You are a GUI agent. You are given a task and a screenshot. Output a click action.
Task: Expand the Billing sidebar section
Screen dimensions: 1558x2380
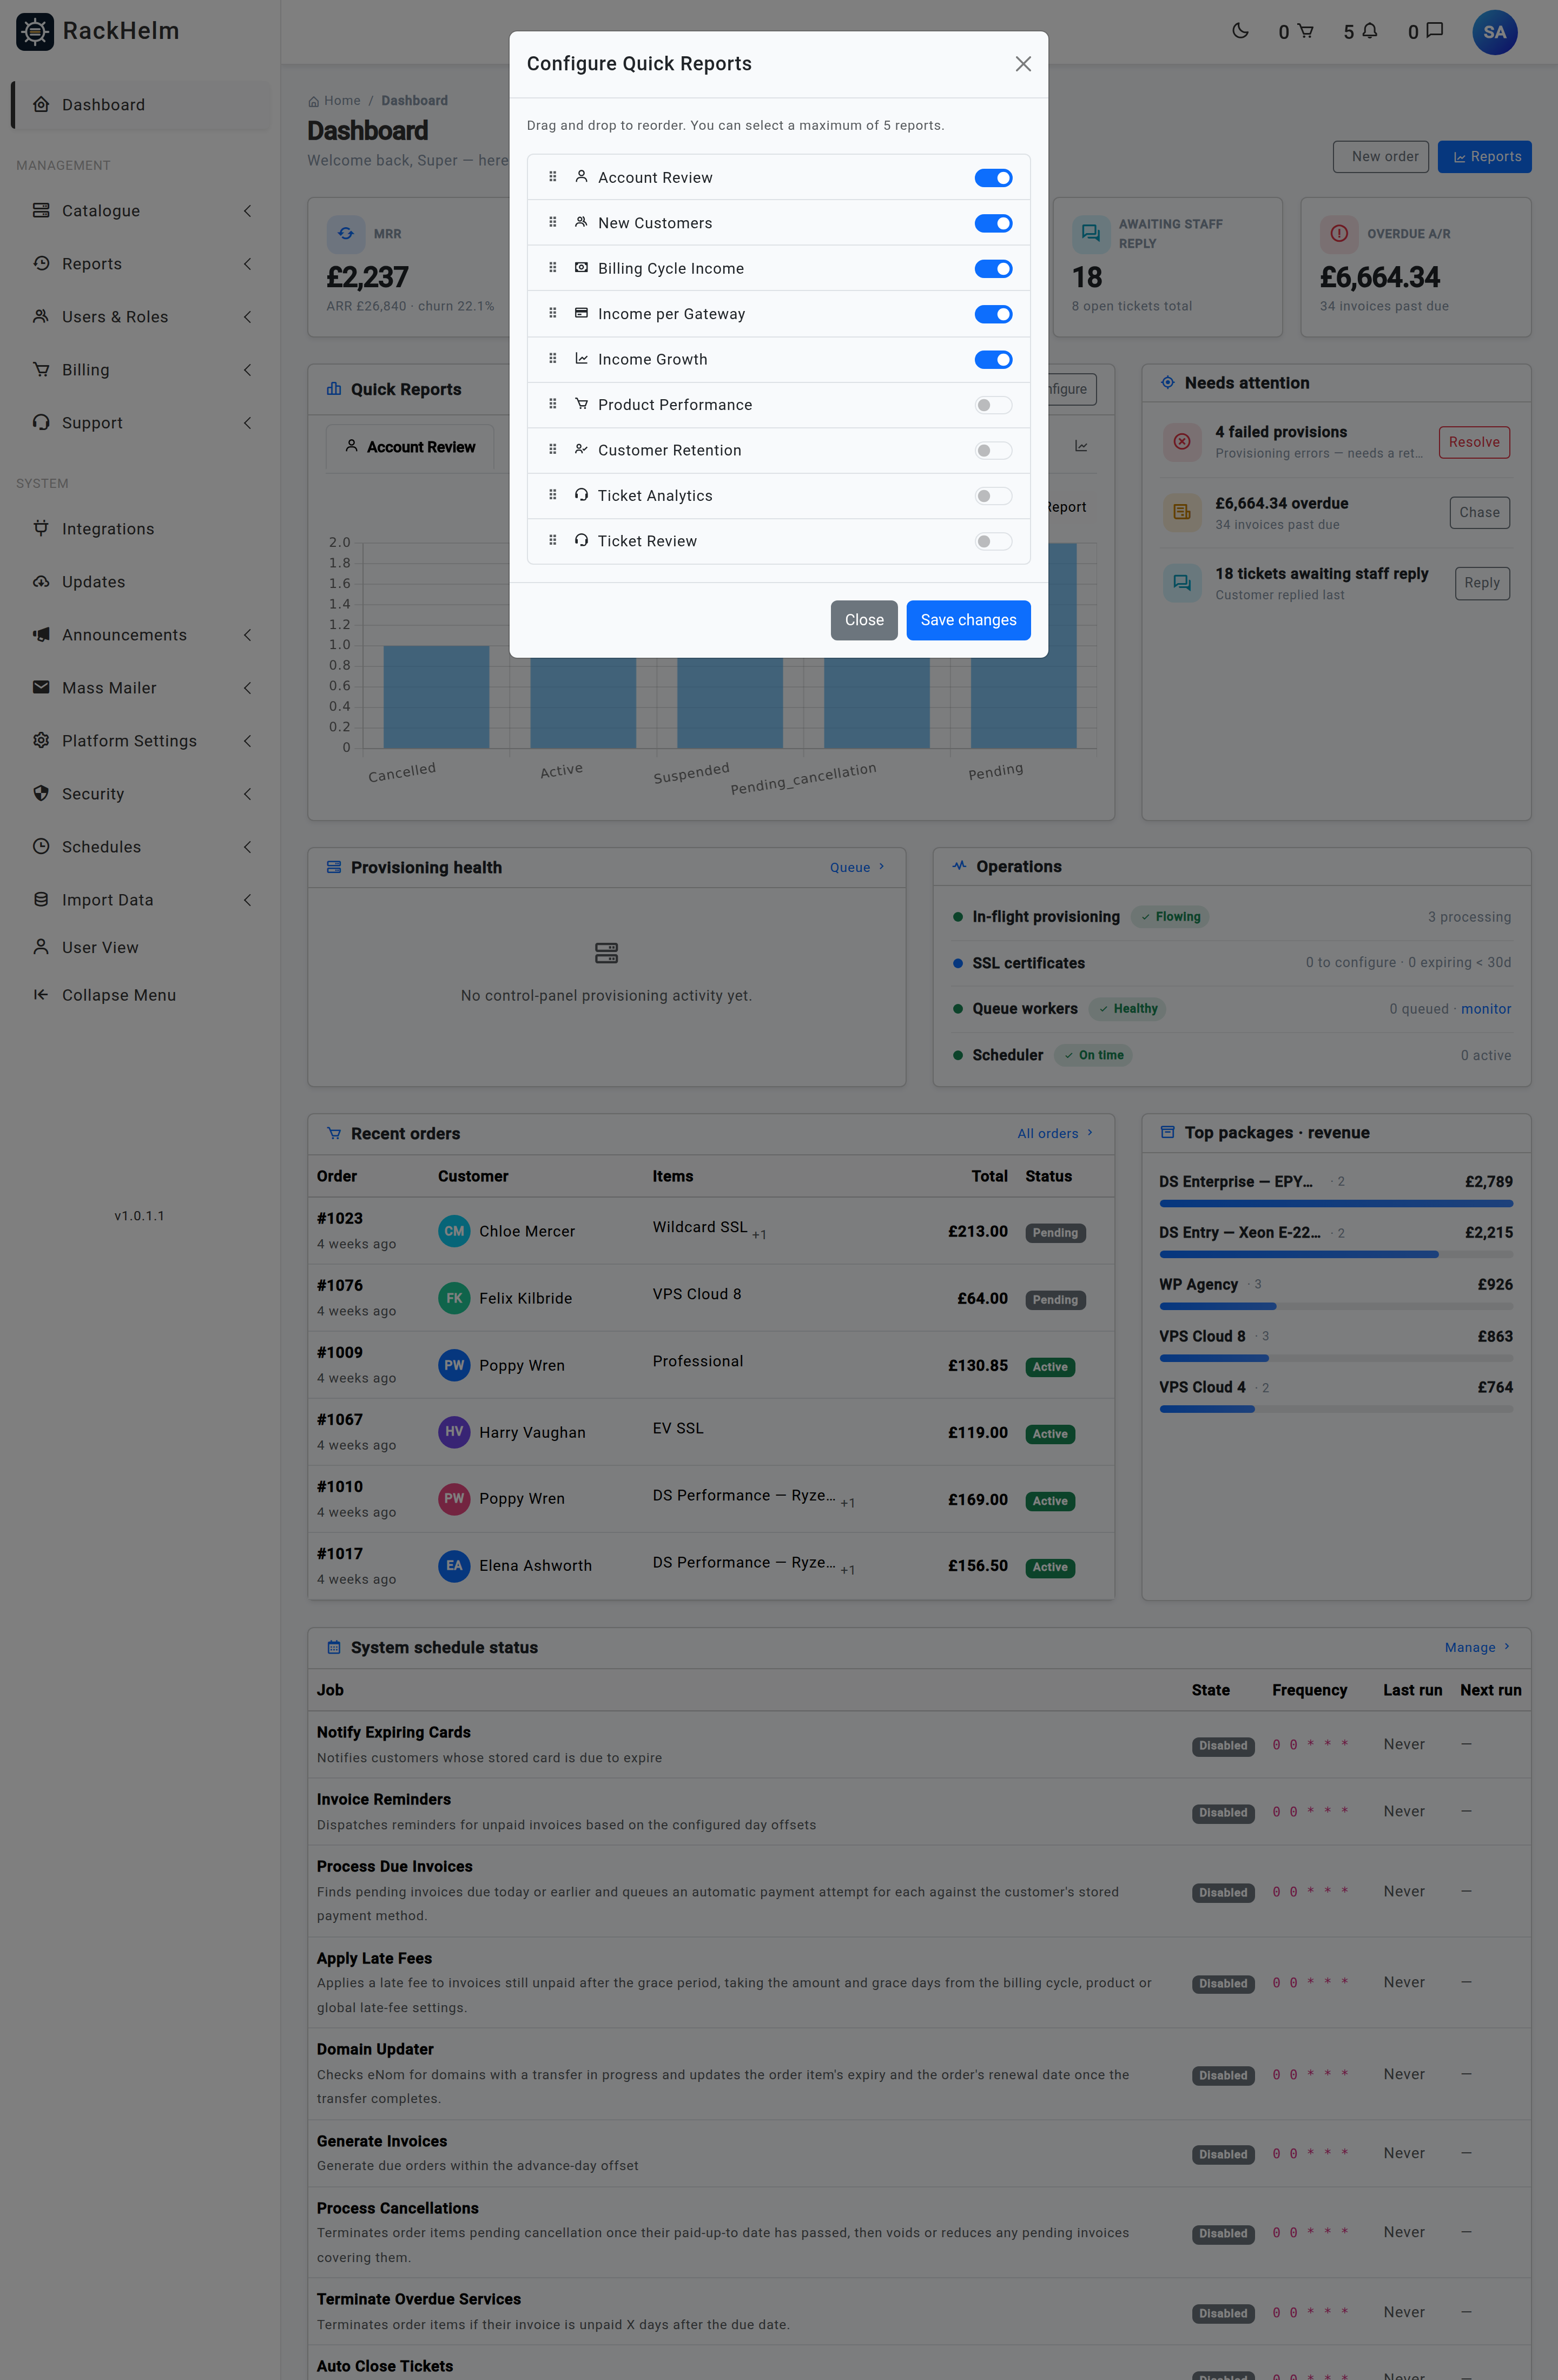(x=141, y=370)
